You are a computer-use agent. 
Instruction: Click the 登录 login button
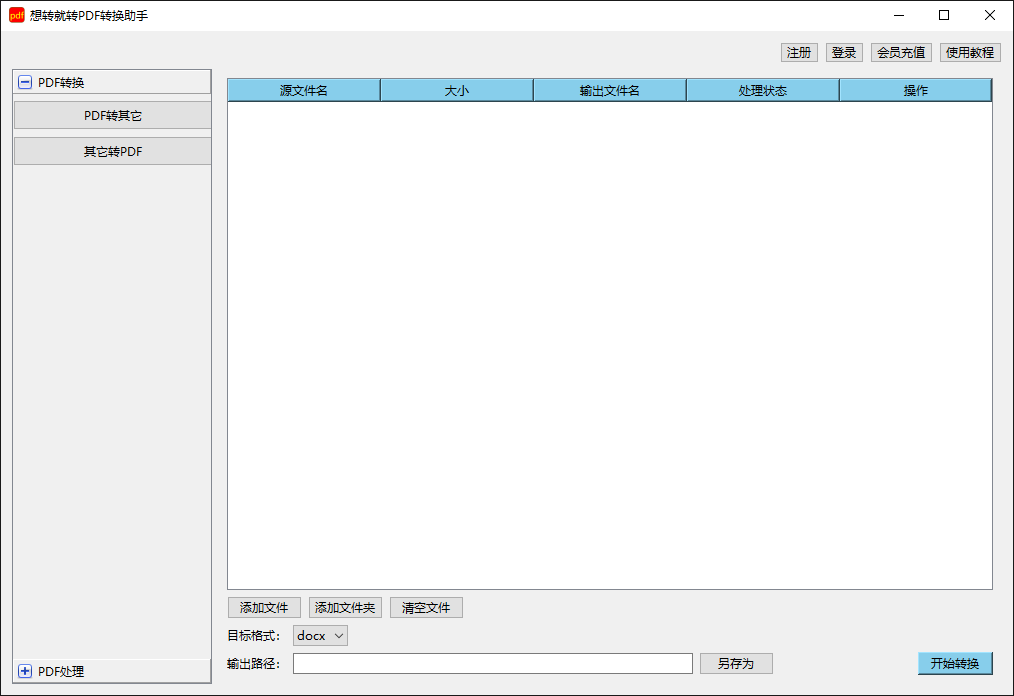(844, 52)
